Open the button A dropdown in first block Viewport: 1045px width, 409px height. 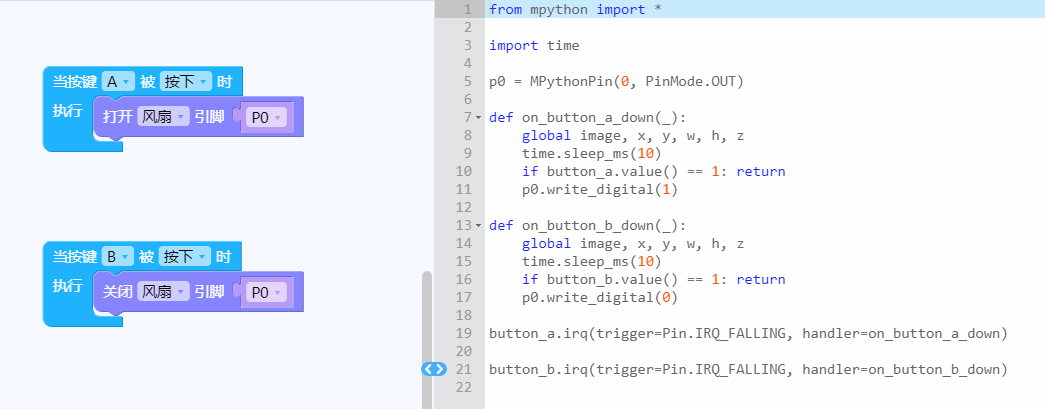tap(118, 81)
